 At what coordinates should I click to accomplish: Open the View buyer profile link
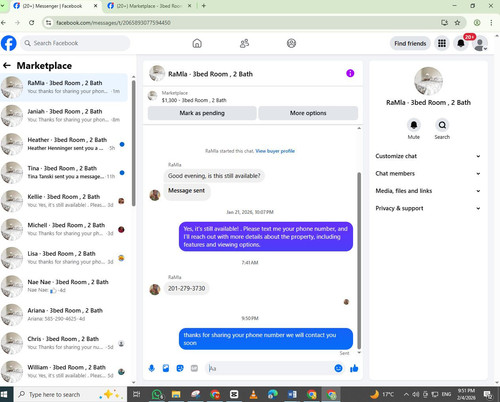(x=275, y=151)
